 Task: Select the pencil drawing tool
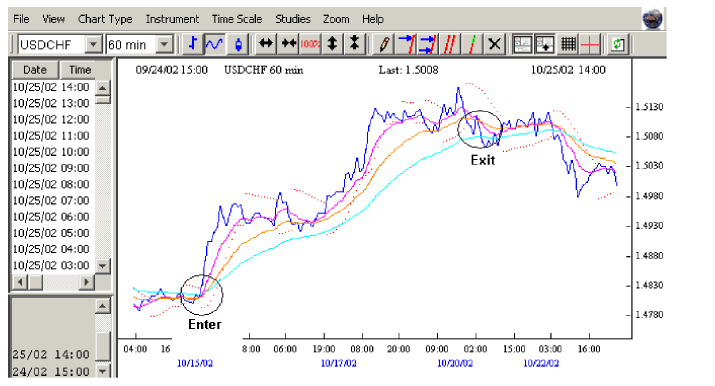tap(383, 44)
